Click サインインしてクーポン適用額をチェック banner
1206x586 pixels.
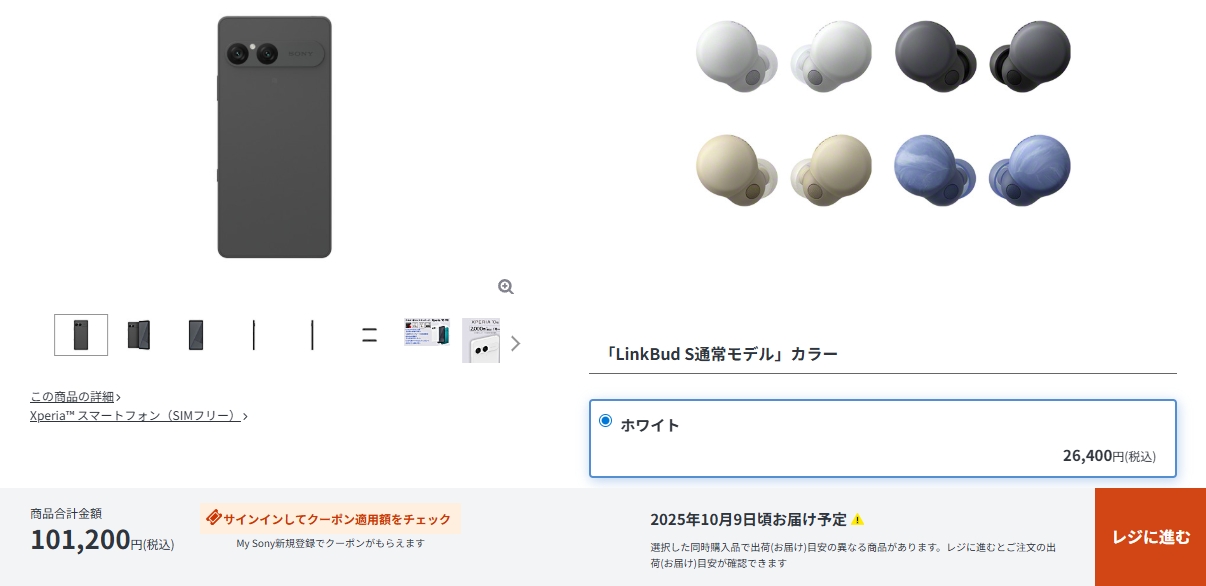[x=330, y=519]
